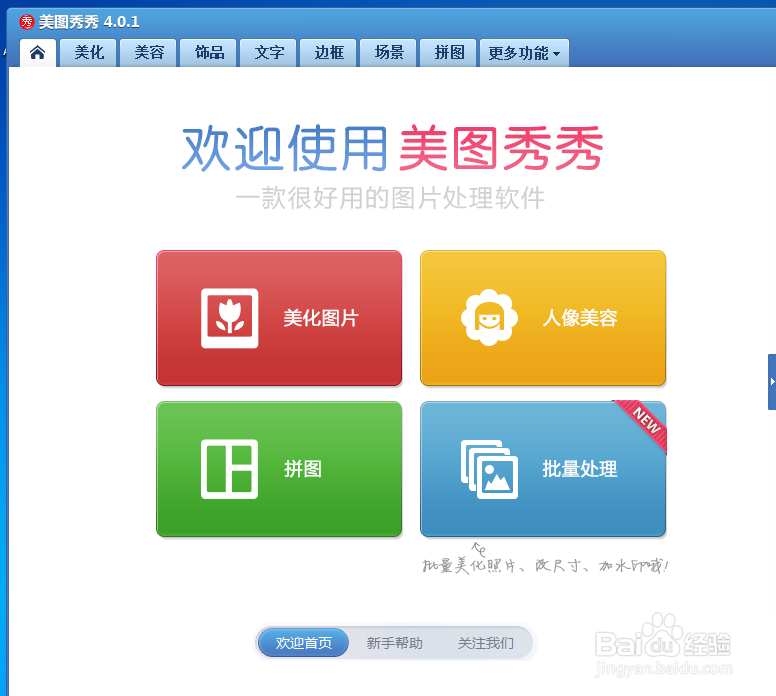Open the 边框 tab
776x696 pixels.
coord(328,52)
